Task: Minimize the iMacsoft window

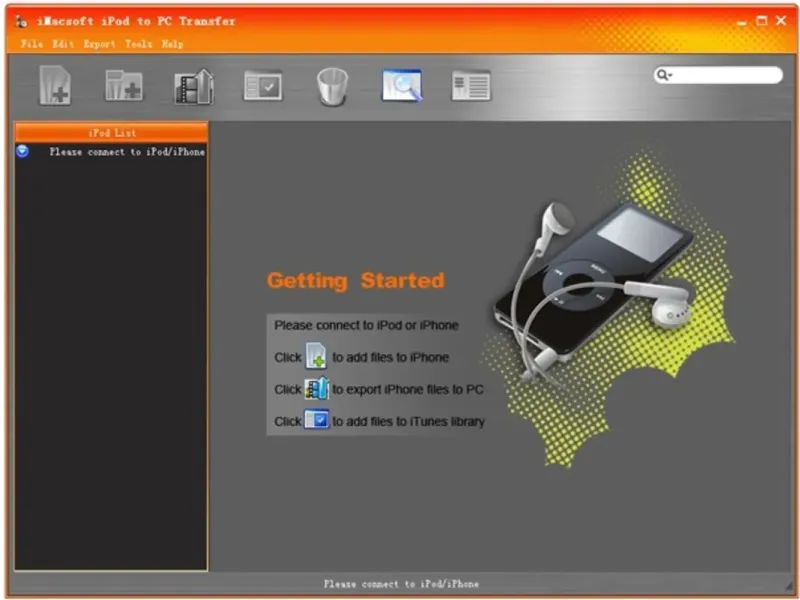Action: [741, 21]
